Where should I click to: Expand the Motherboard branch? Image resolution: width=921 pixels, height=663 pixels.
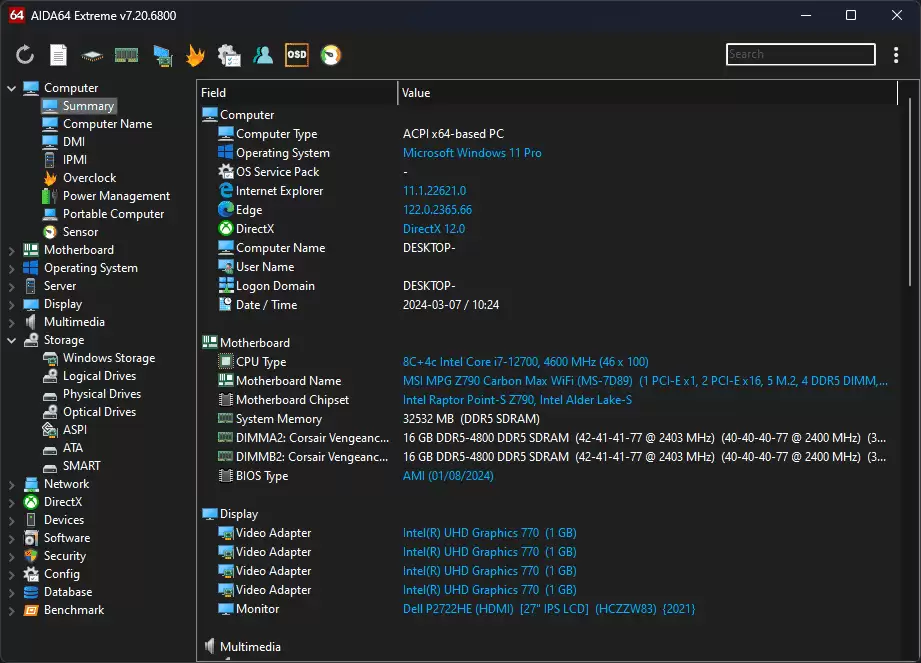coord(10,249)
